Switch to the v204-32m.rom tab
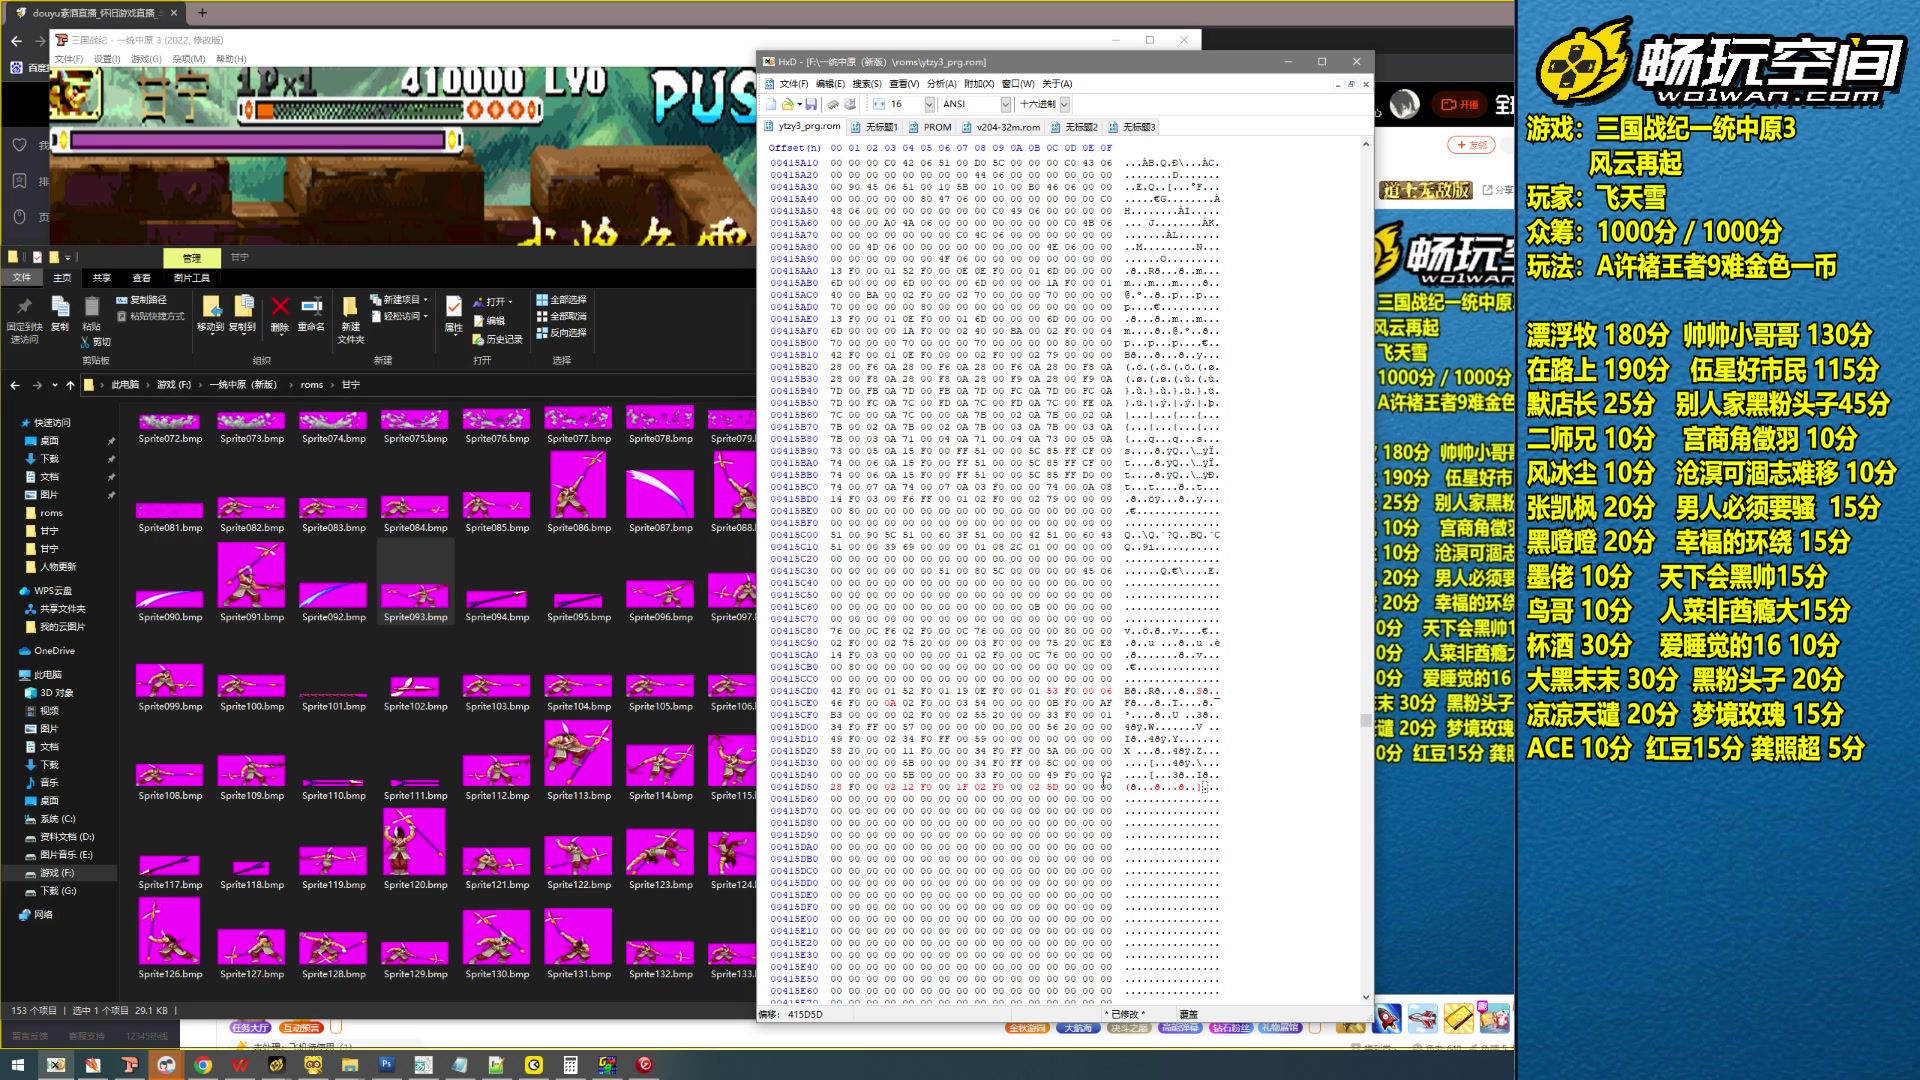The width and height of the screenshot is (1920, 1080). [1001, 127]
